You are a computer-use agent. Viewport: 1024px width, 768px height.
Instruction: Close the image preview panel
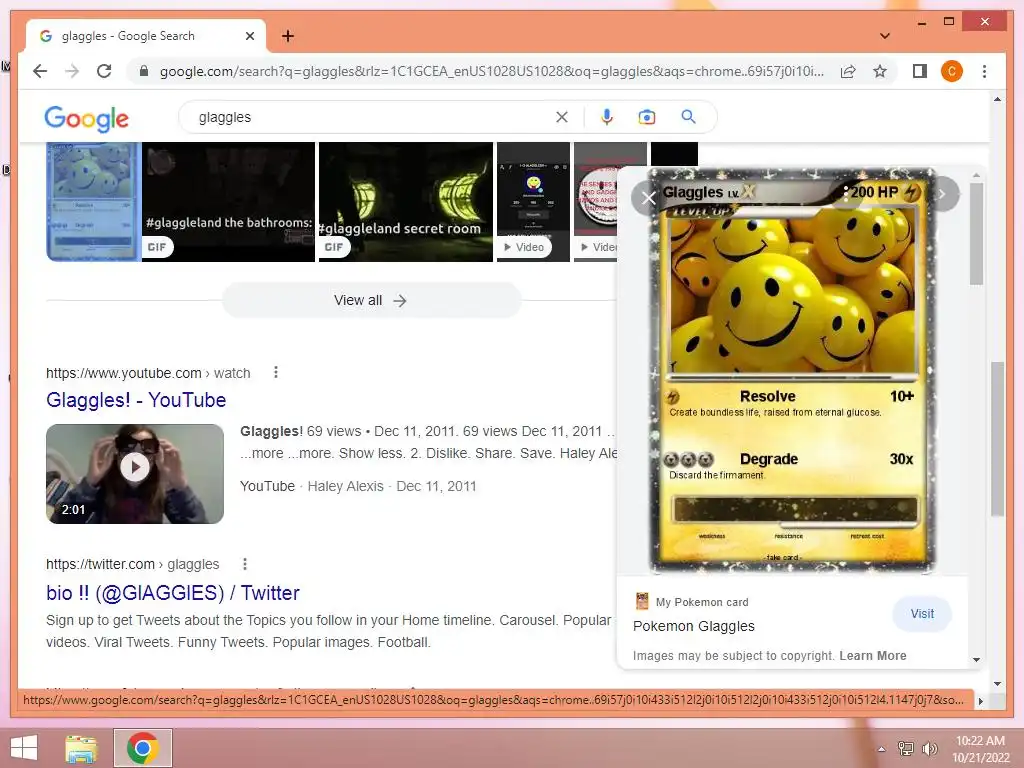(648, 198)
